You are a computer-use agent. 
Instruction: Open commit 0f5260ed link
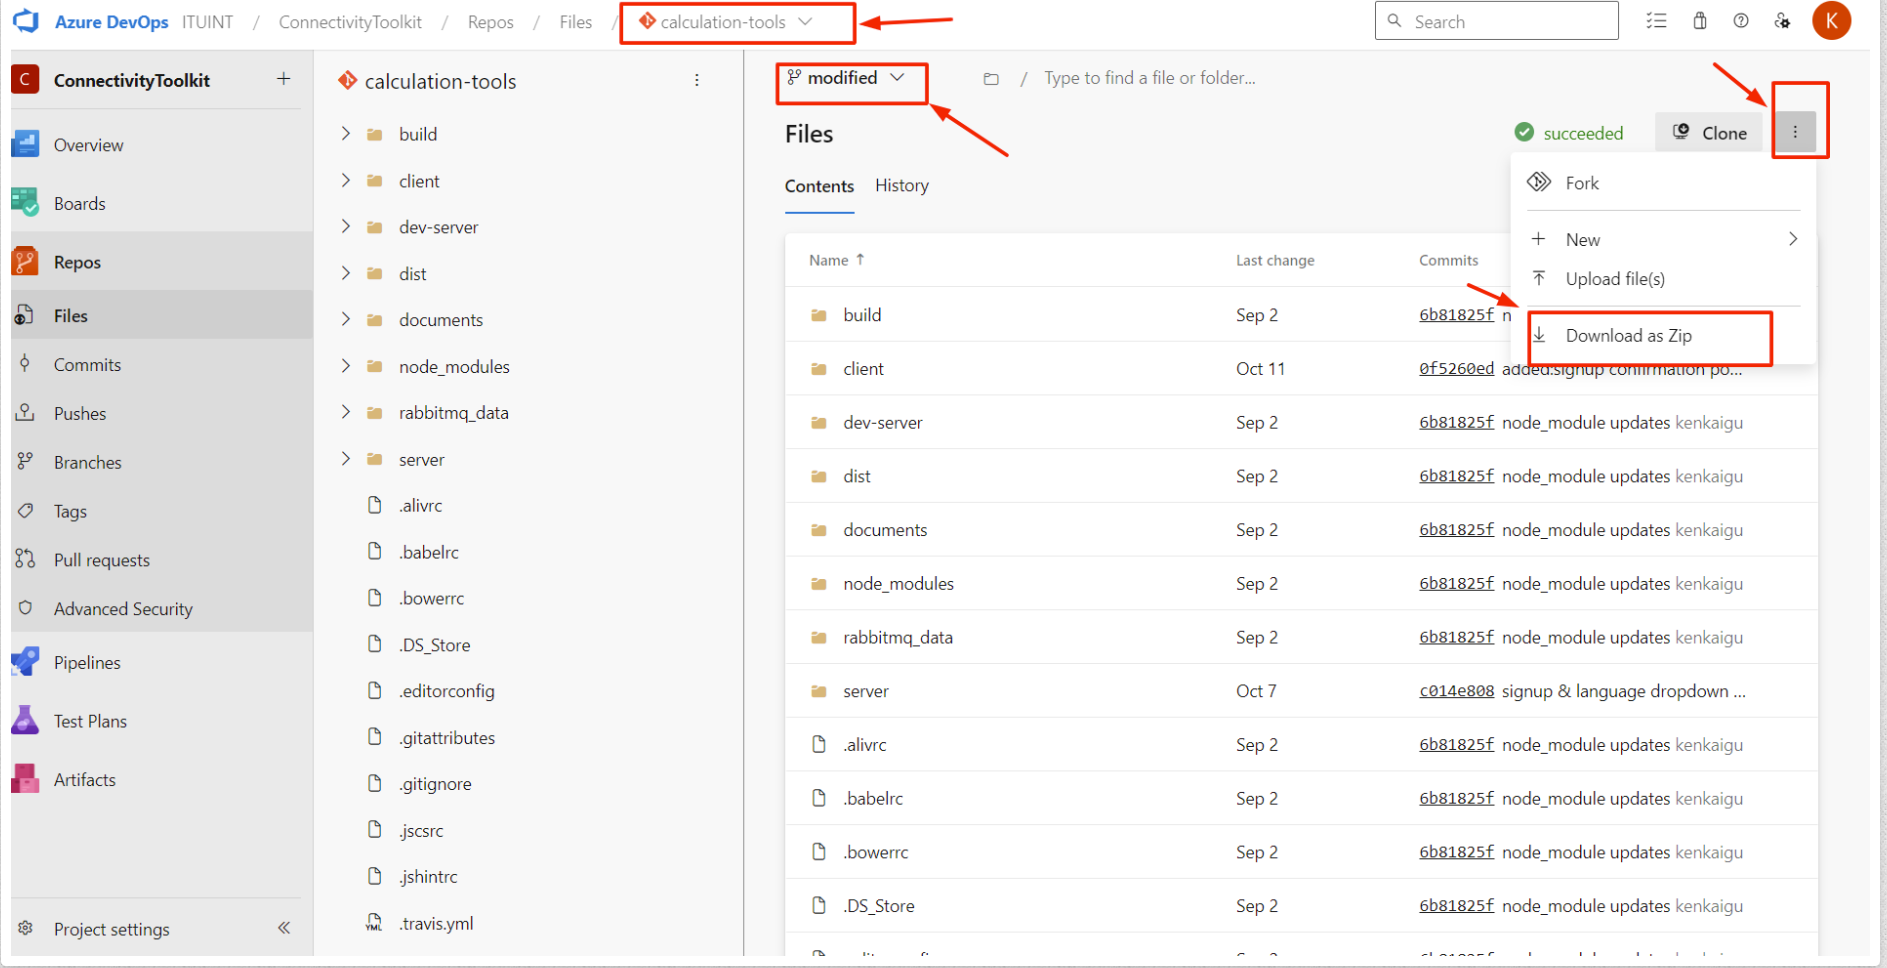pyautogui.click(x=1456, y=368)
